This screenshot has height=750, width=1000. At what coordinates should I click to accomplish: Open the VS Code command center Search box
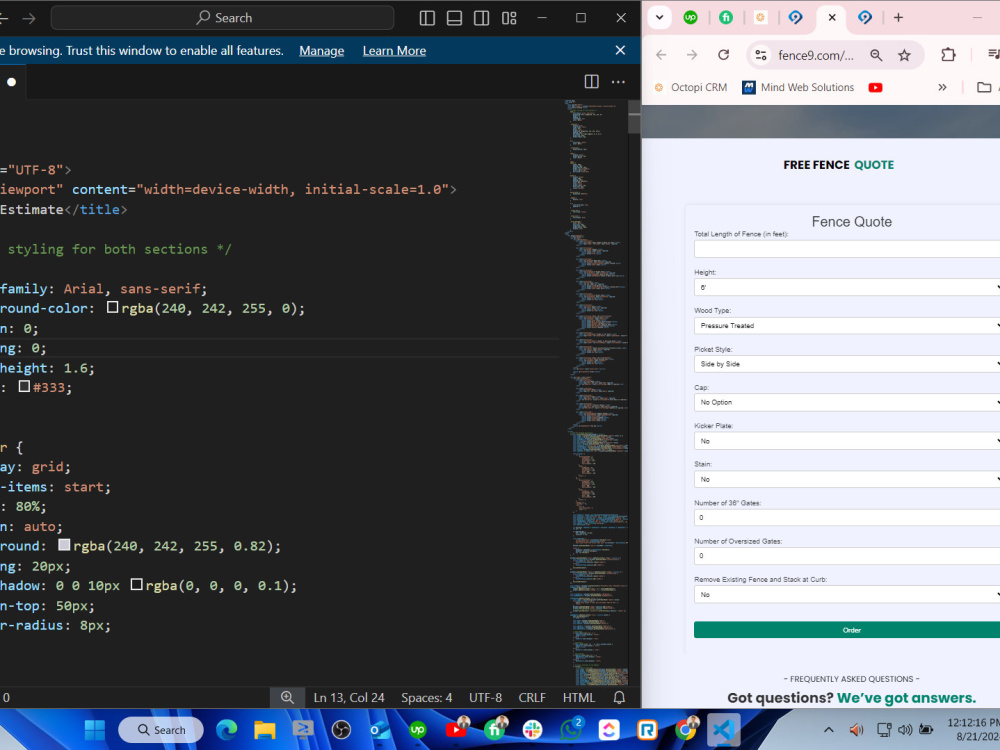coord(223,18)
